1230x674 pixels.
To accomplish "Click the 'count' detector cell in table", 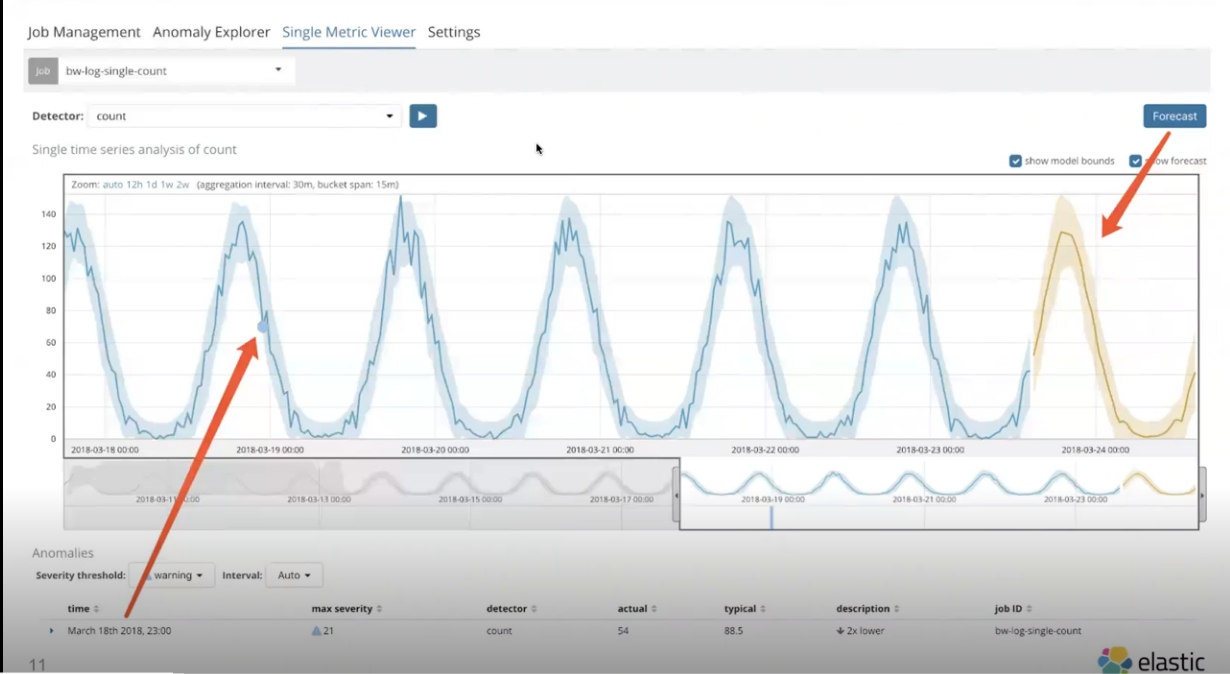I will (x=499, y=631).
